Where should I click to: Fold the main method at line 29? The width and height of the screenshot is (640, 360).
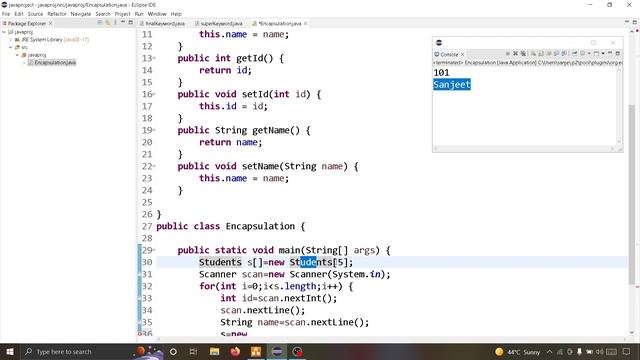(154, 250)
